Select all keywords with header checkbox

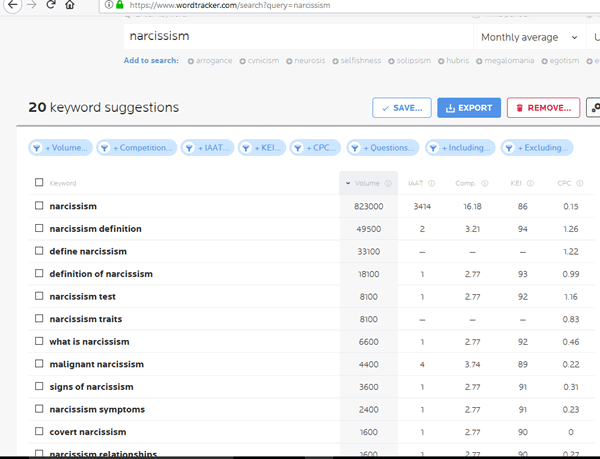(x=39, y=182)
